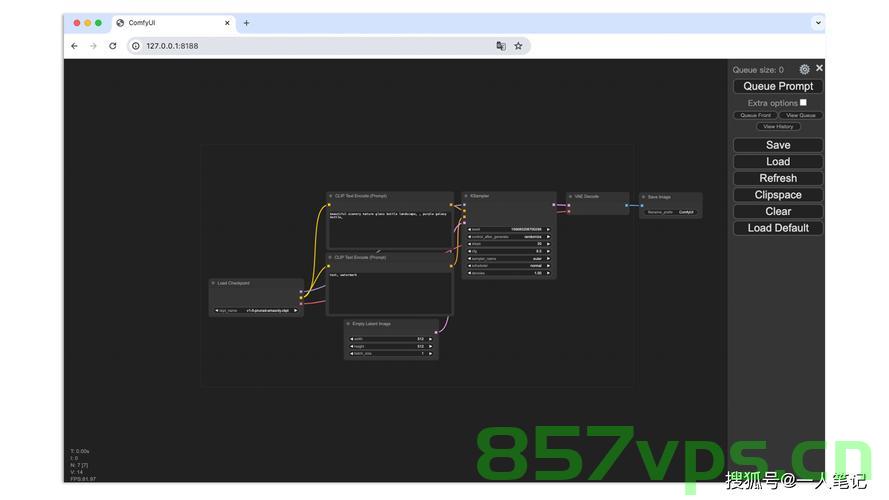Viewport: 889px width, 500px height.
Task: Increase height in Empty Latent Image node
Action: pos(430,346)
